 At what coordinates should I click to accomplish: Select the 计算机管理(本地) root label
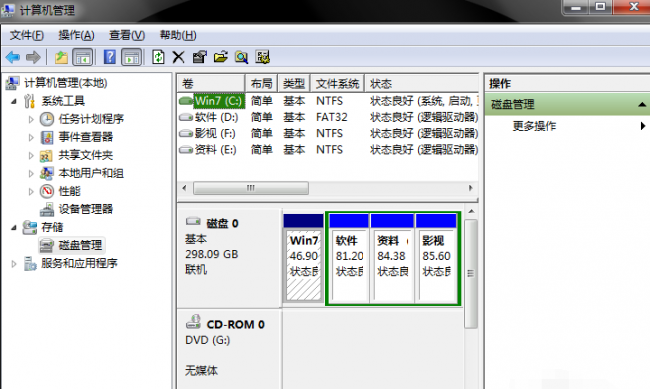click(x=65, y=83)
